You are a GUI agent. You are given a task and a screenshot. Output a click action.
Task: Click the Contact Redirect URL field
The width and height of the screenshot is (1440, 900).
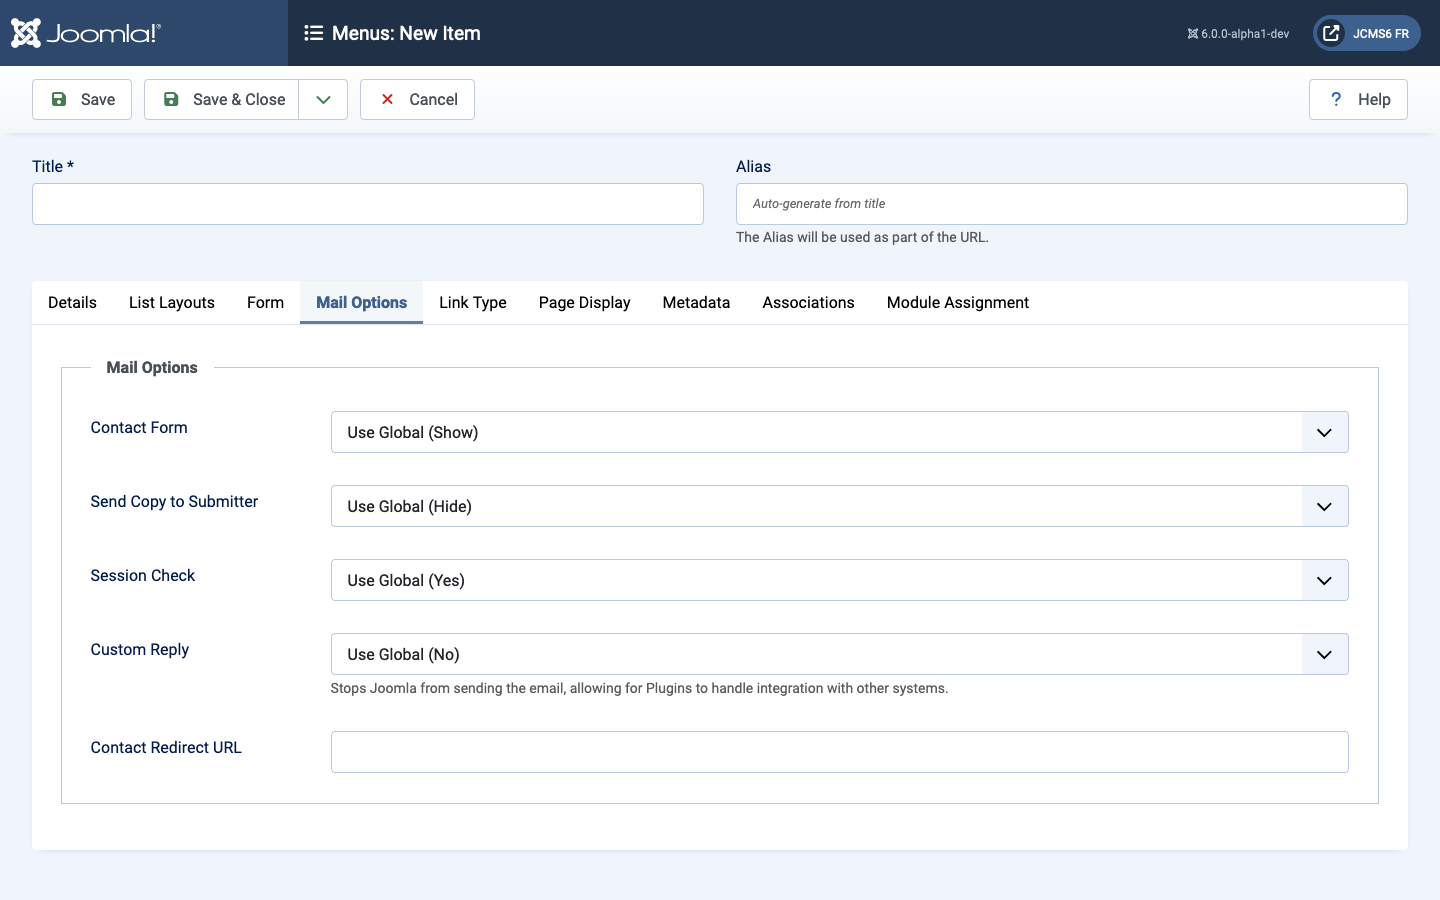pyautogui.click(x=840, y=752)
